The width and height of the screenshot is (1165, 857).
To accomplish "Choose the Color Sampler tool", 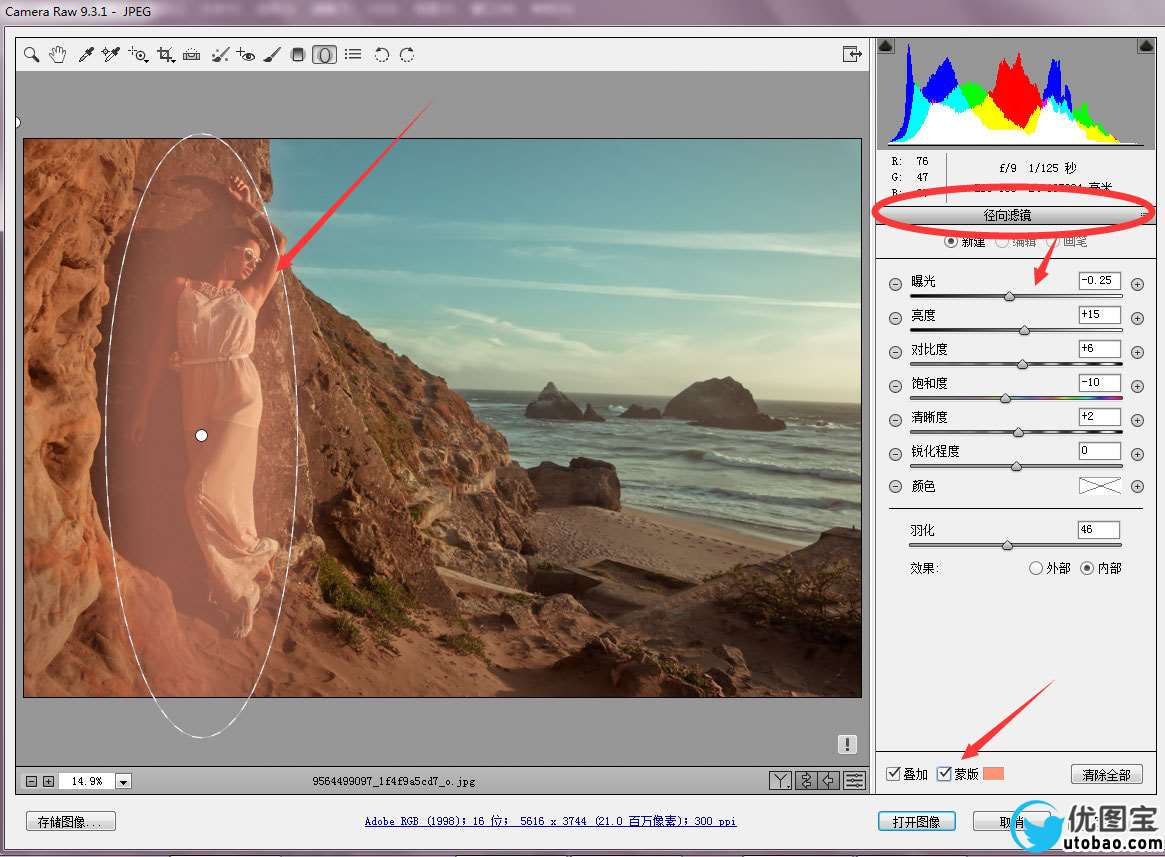I will point(111,54).
